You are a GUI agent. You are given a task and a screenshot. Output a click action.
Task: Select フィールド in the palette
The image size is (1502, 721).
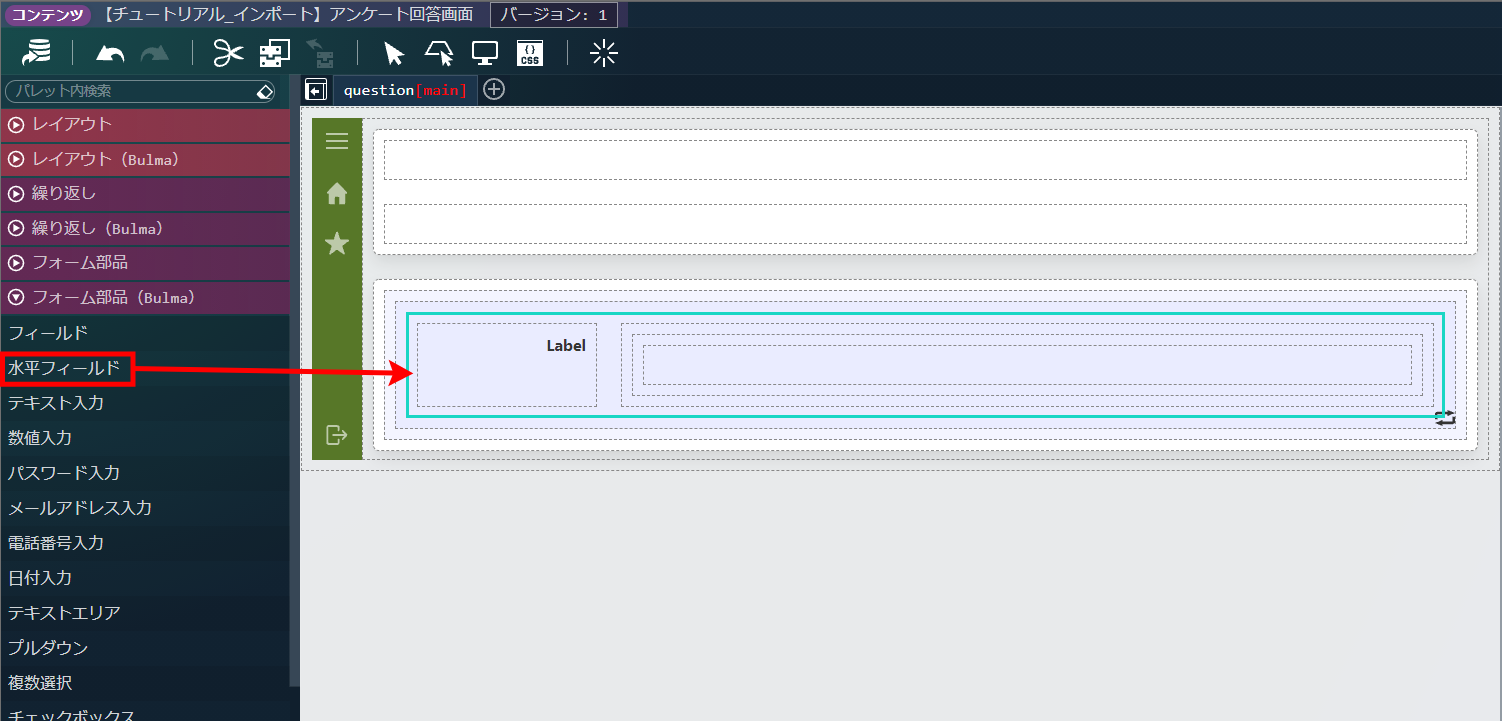tap(145, 333)
